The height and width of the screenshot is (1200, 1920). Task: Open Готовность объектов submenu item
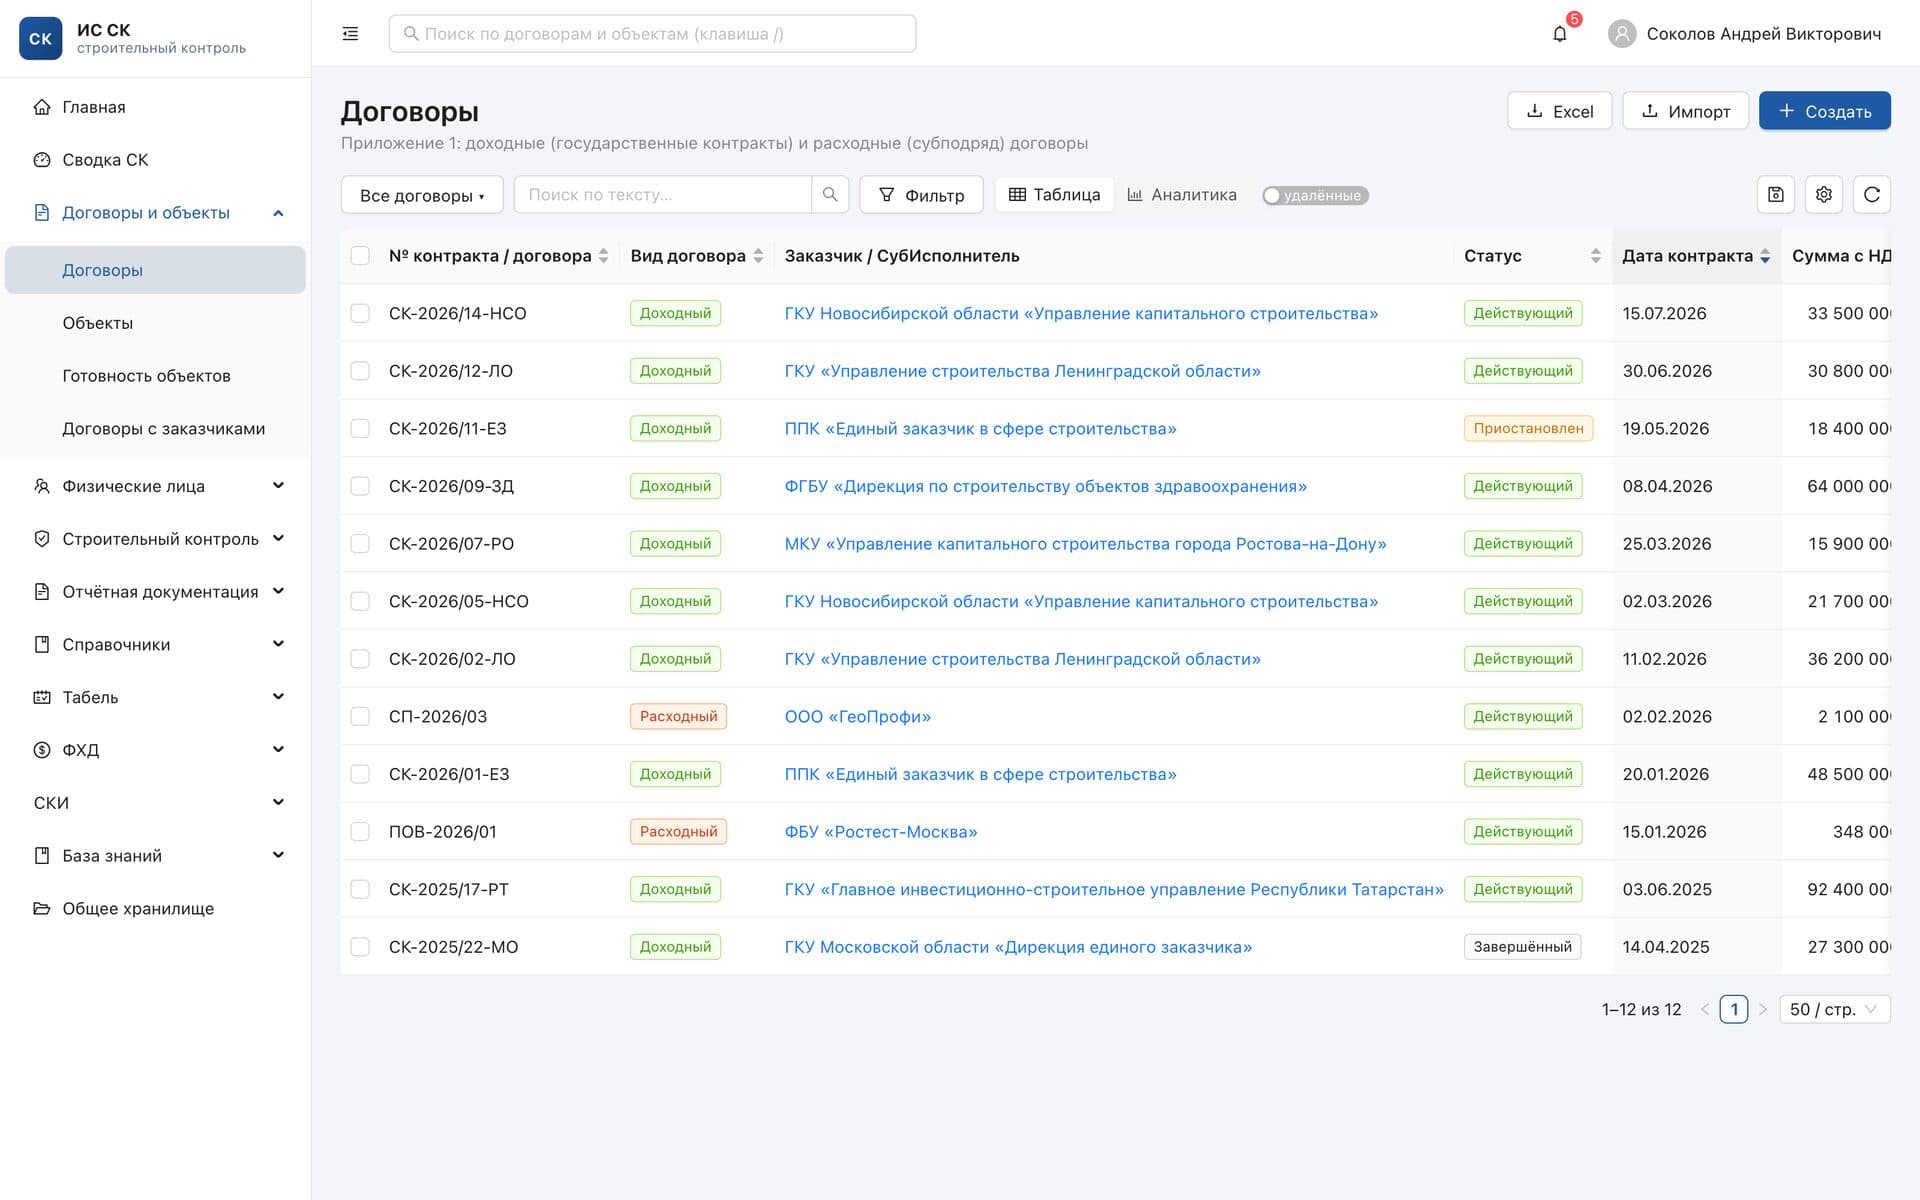pyautogui.click(x=155, y=376)
